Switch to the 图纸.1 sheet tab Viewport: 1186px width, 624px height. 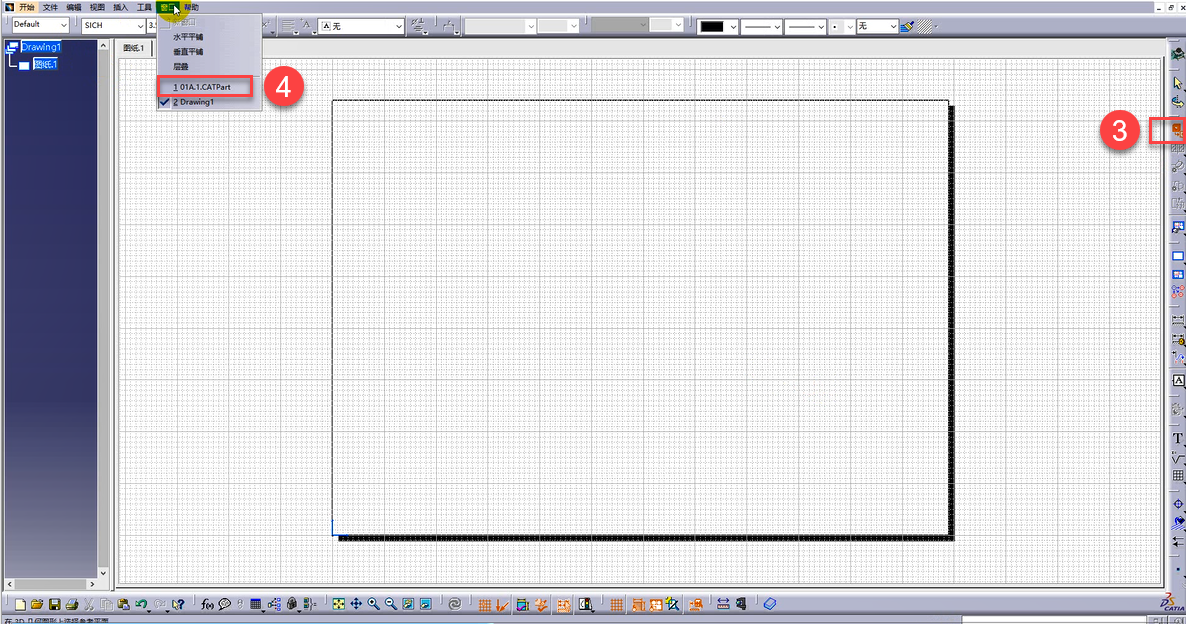tap(133, 48)
